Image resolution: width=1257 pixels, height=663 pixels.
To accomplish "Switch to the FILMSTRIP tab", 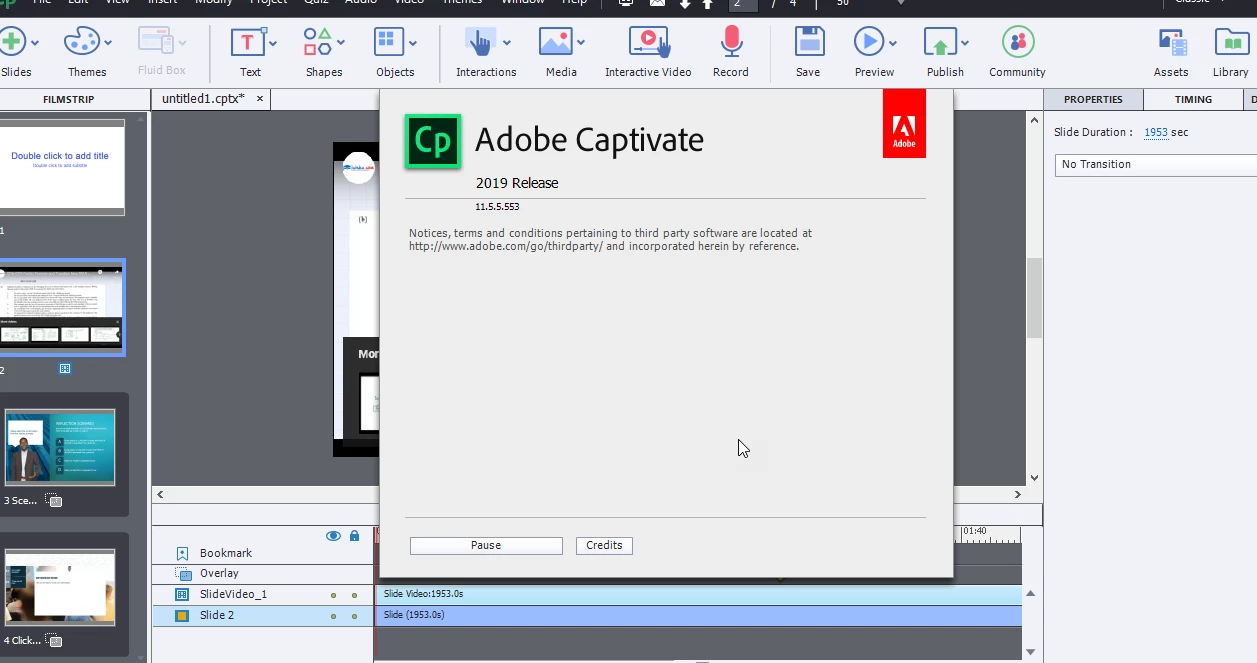I will point(68,99).
